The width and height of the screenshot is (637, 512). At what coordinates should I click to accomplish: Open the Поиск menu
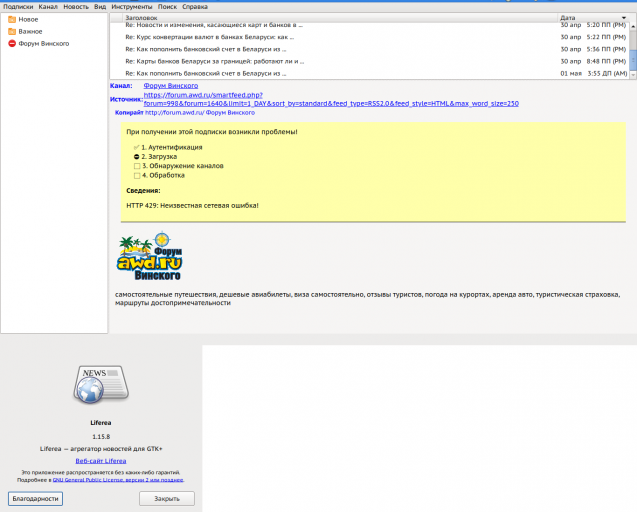[x=167, y=7]
